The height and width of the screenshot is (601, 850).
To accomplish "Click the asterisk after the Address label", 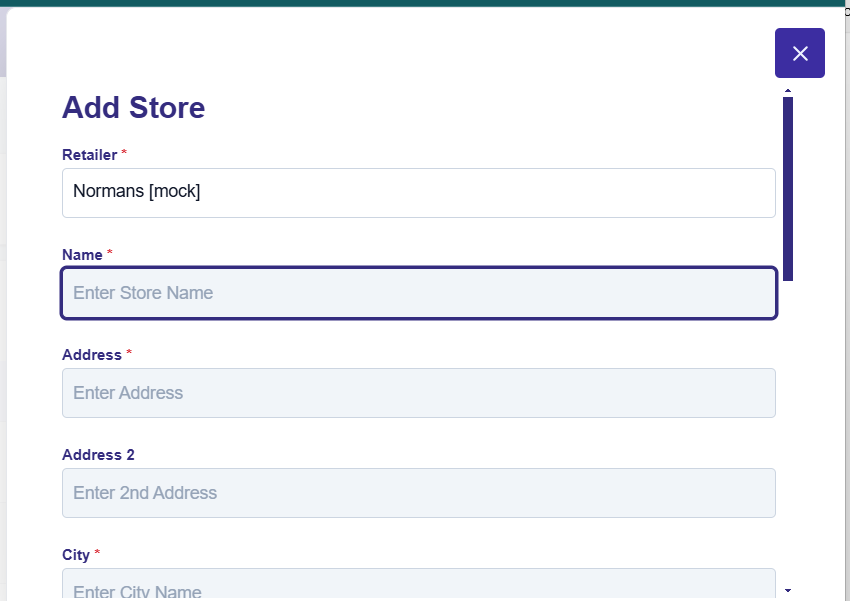I will [x=129, y=354].
